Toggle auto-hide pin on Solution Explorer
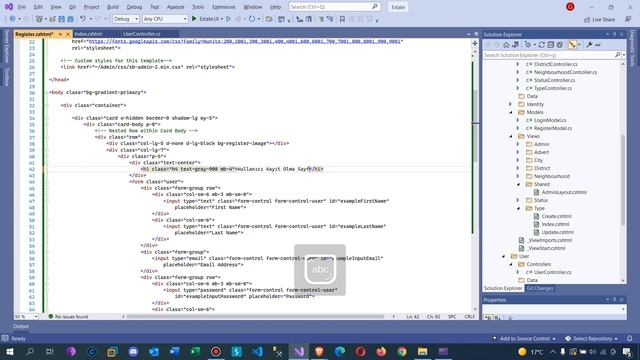640x360 pixels. click(x=614, y=34)
